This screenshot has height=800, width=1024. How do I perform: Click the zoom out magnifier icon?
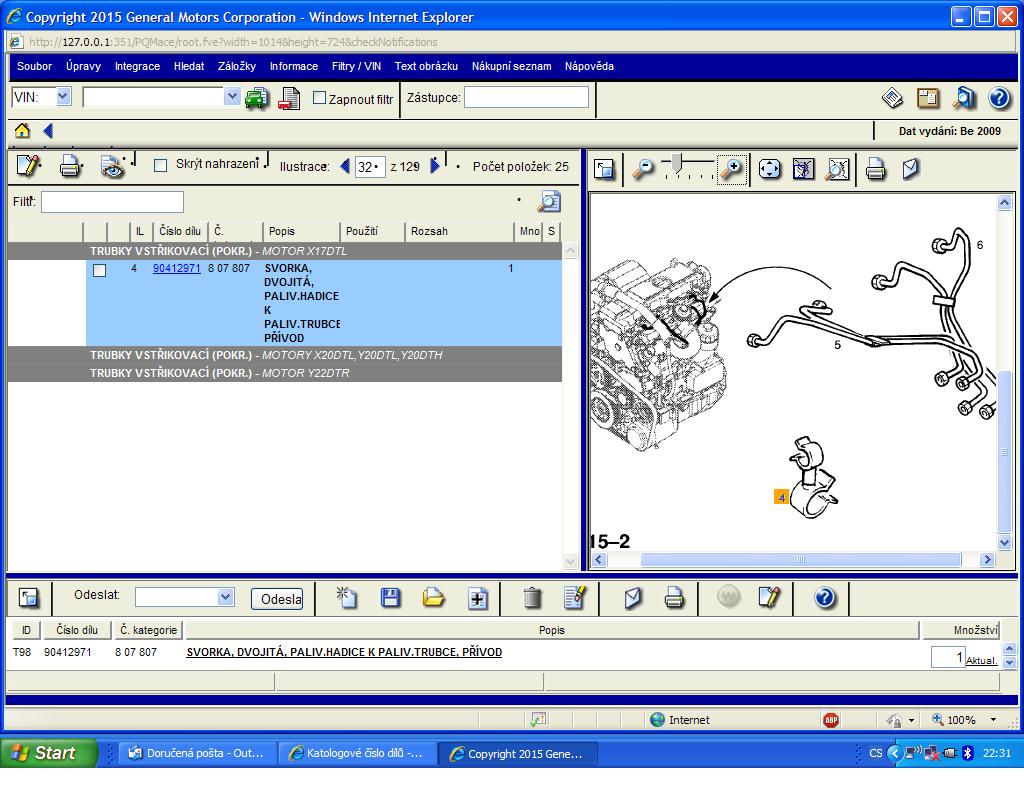pos(642,169)
